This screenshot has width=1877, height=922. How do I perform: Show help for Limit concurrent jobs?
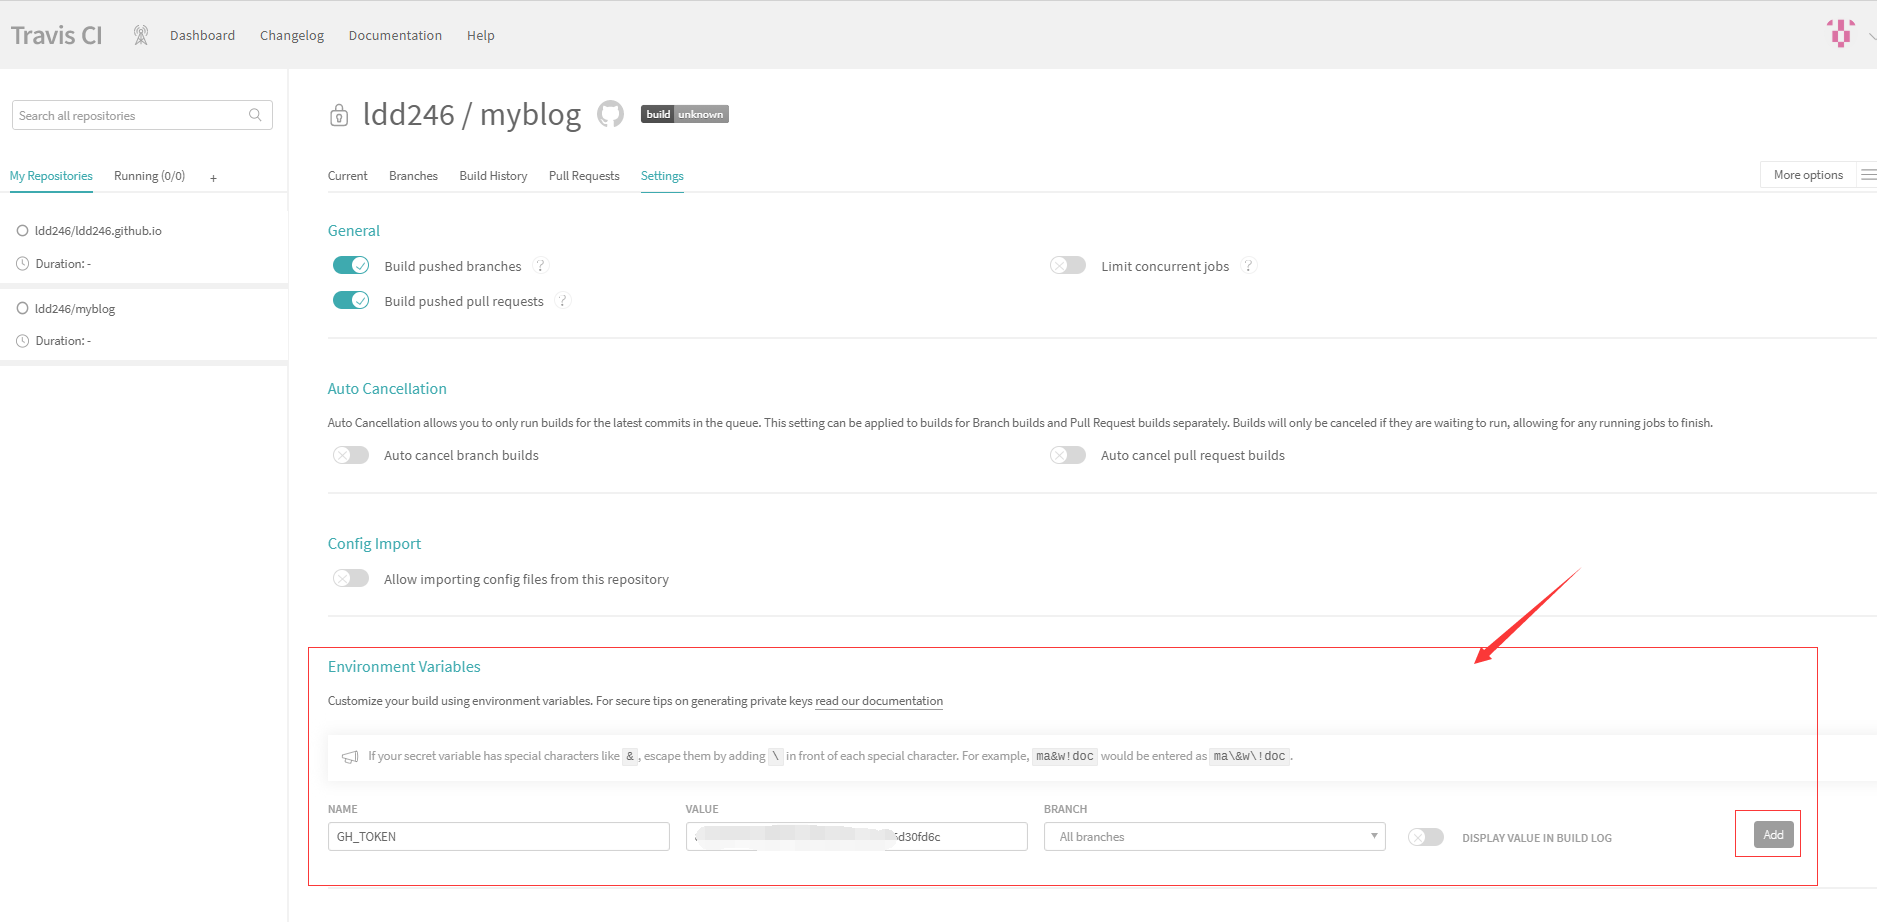pos(1248,266)
